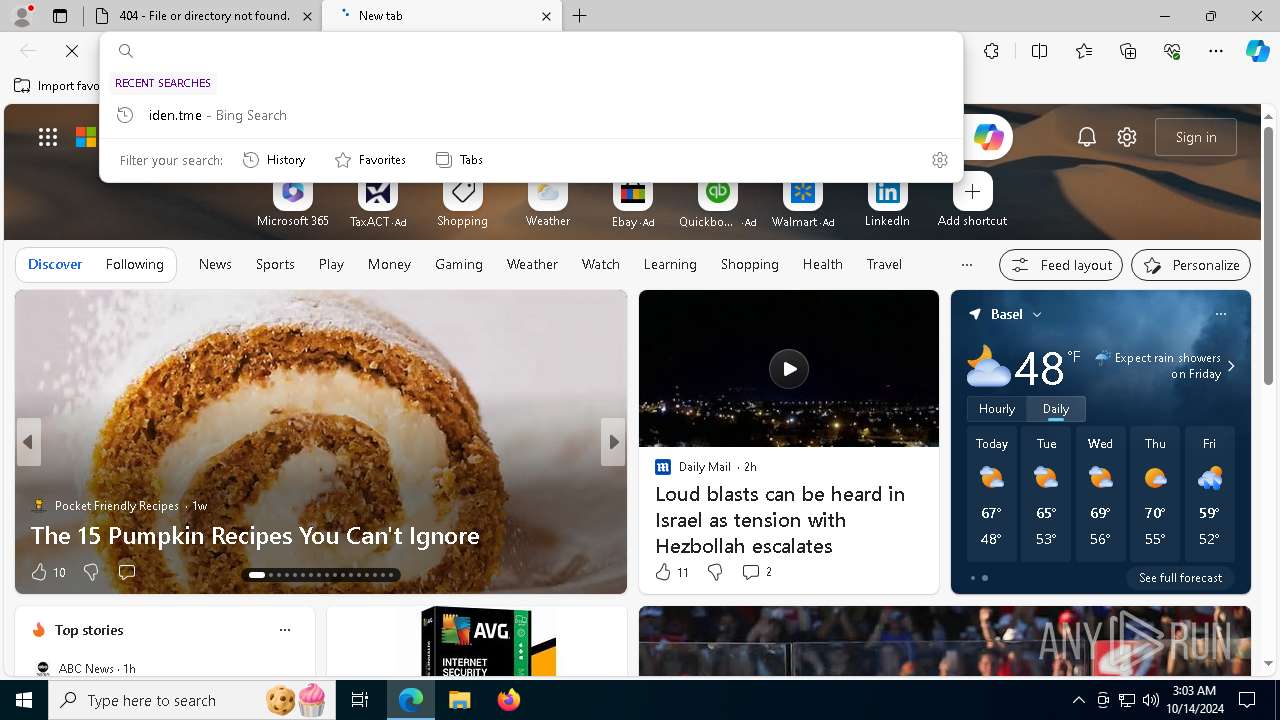The image size is (1280, 720).
Task: Toggle Split screen view
Action: click(x=1039, y=51)
